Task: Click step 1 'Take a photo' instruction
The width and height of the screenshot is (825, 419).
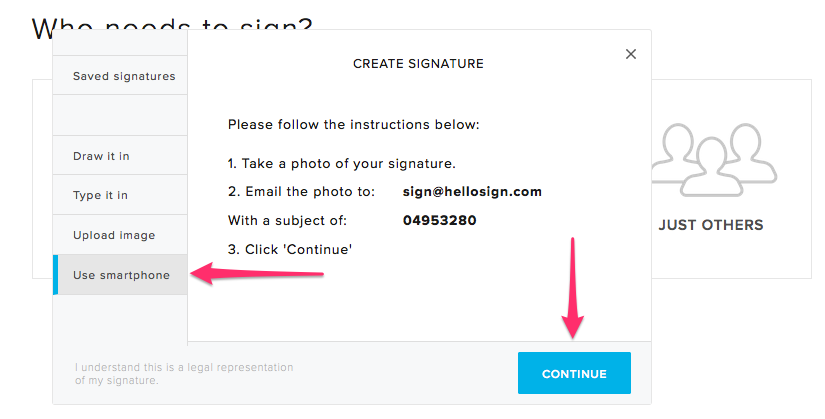Action: [343, 163]
